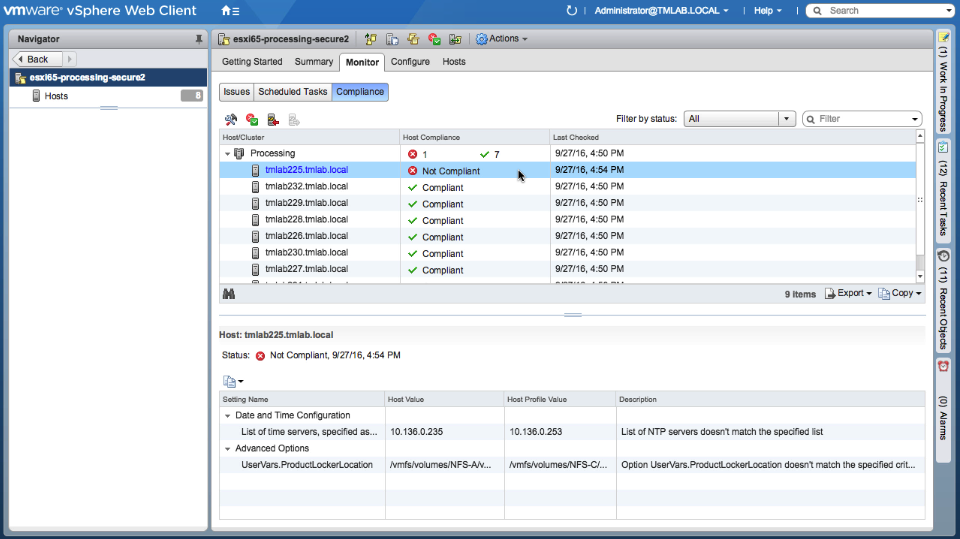
Task: Click the first toolbar icon beside the profile name
Action: (x=371, y=39)
